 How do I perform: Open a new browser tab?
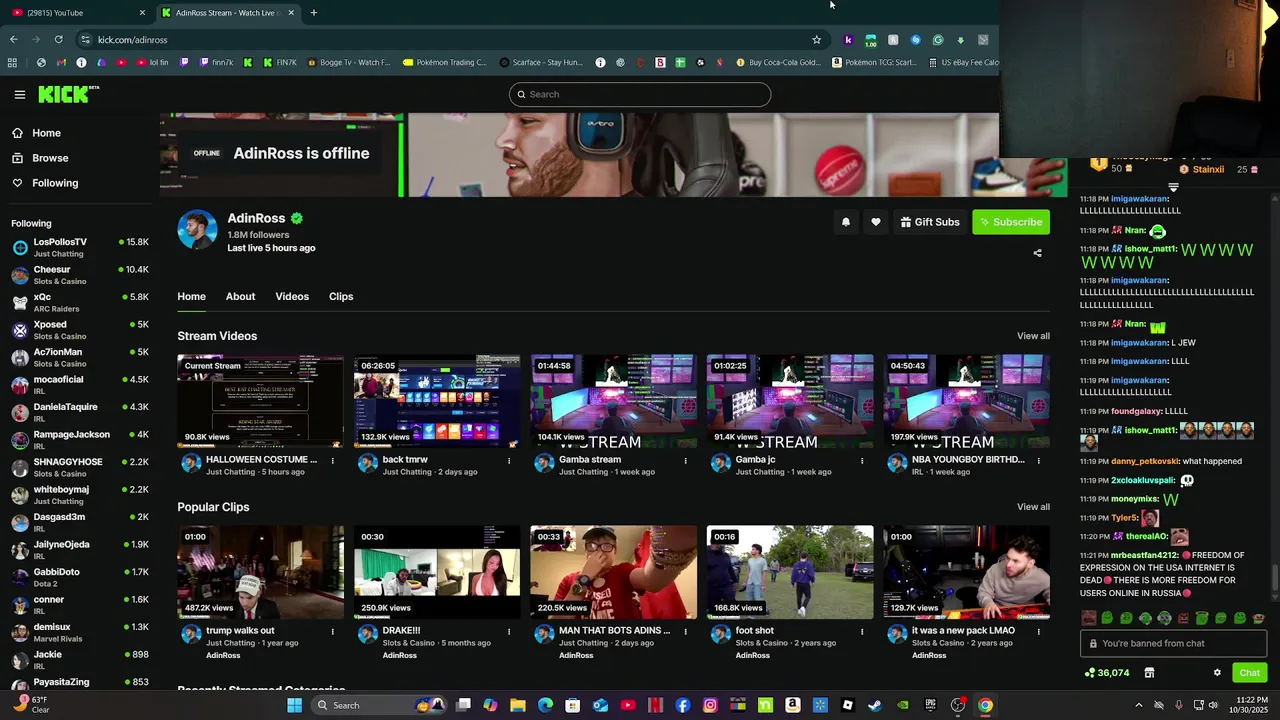tap(314, 13)
